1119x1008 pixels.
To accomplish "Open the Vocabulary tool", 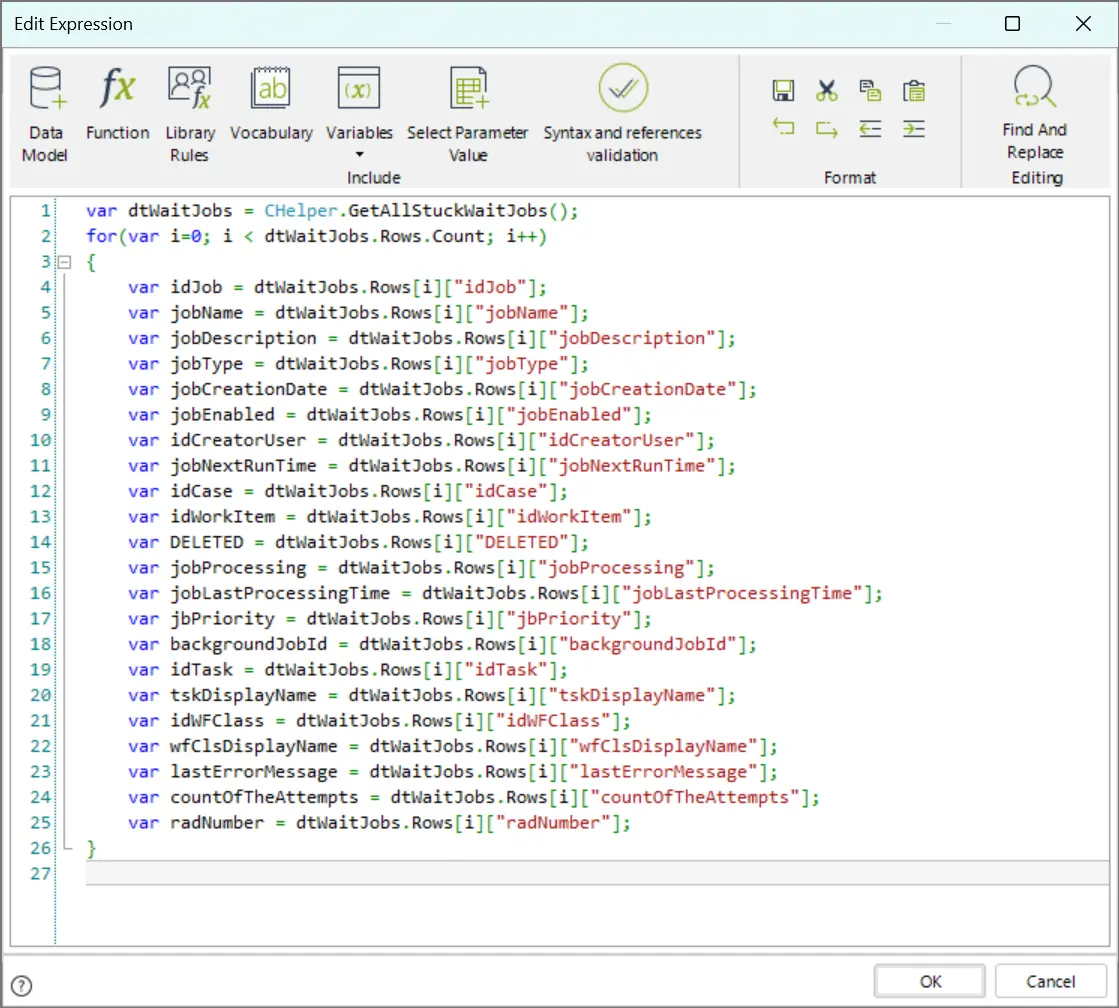I will (x=271, y=104).
